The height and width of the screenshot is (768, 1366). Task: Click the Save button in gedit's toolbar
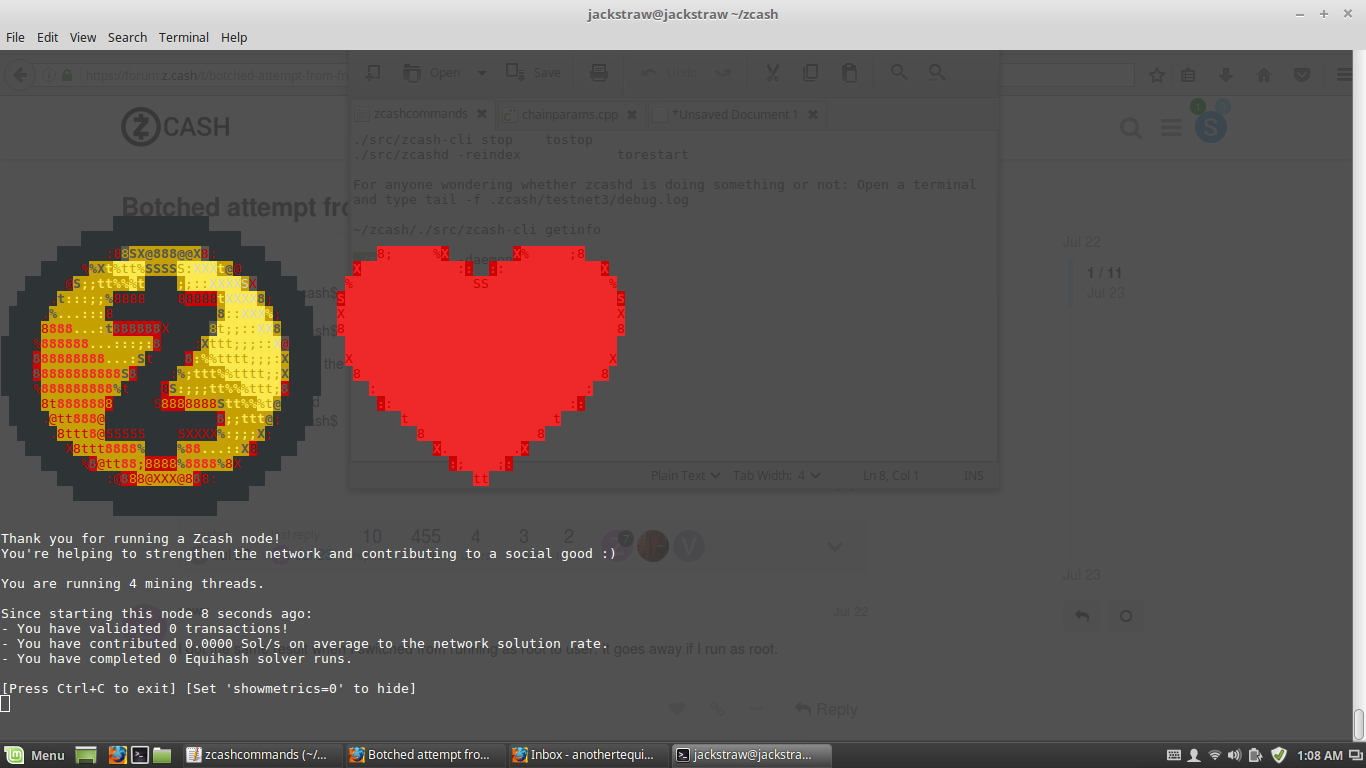pyautogui.click(x=533, y=73)
